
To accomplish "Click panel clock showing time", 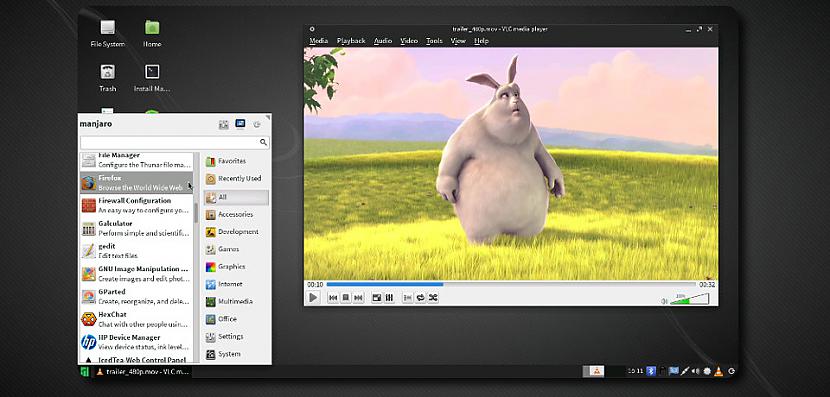I will coord(636,372).
